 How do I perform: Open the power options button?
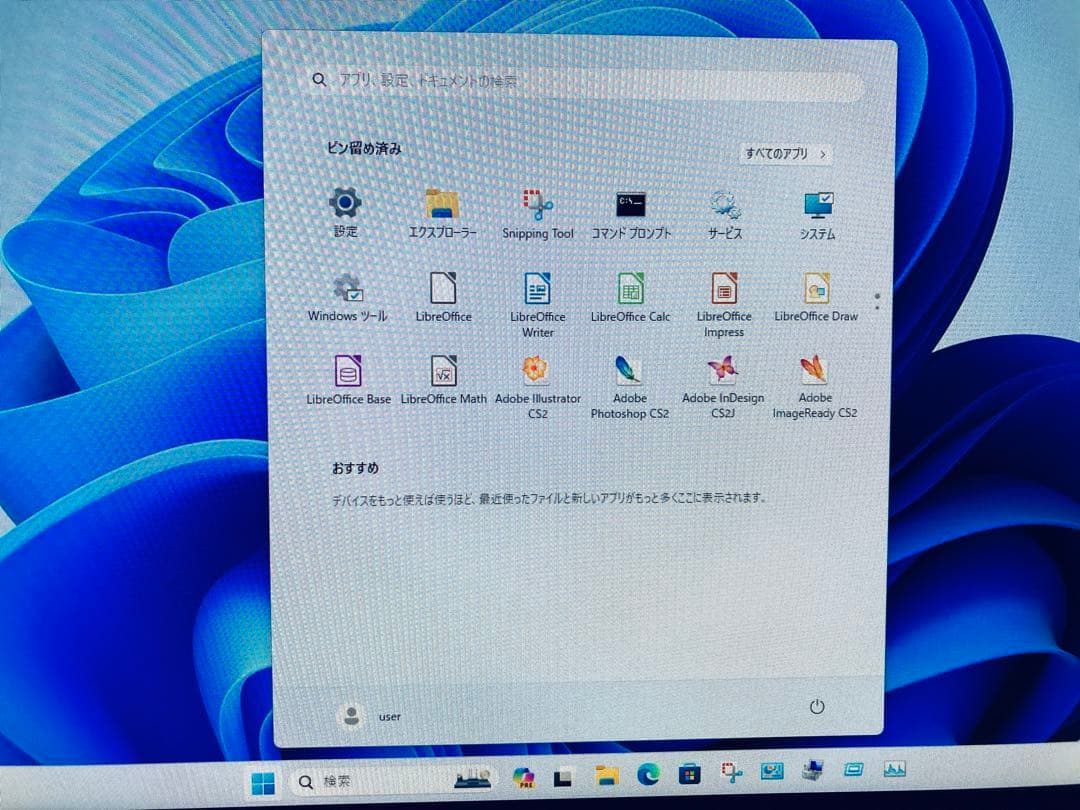pos(818,707)
